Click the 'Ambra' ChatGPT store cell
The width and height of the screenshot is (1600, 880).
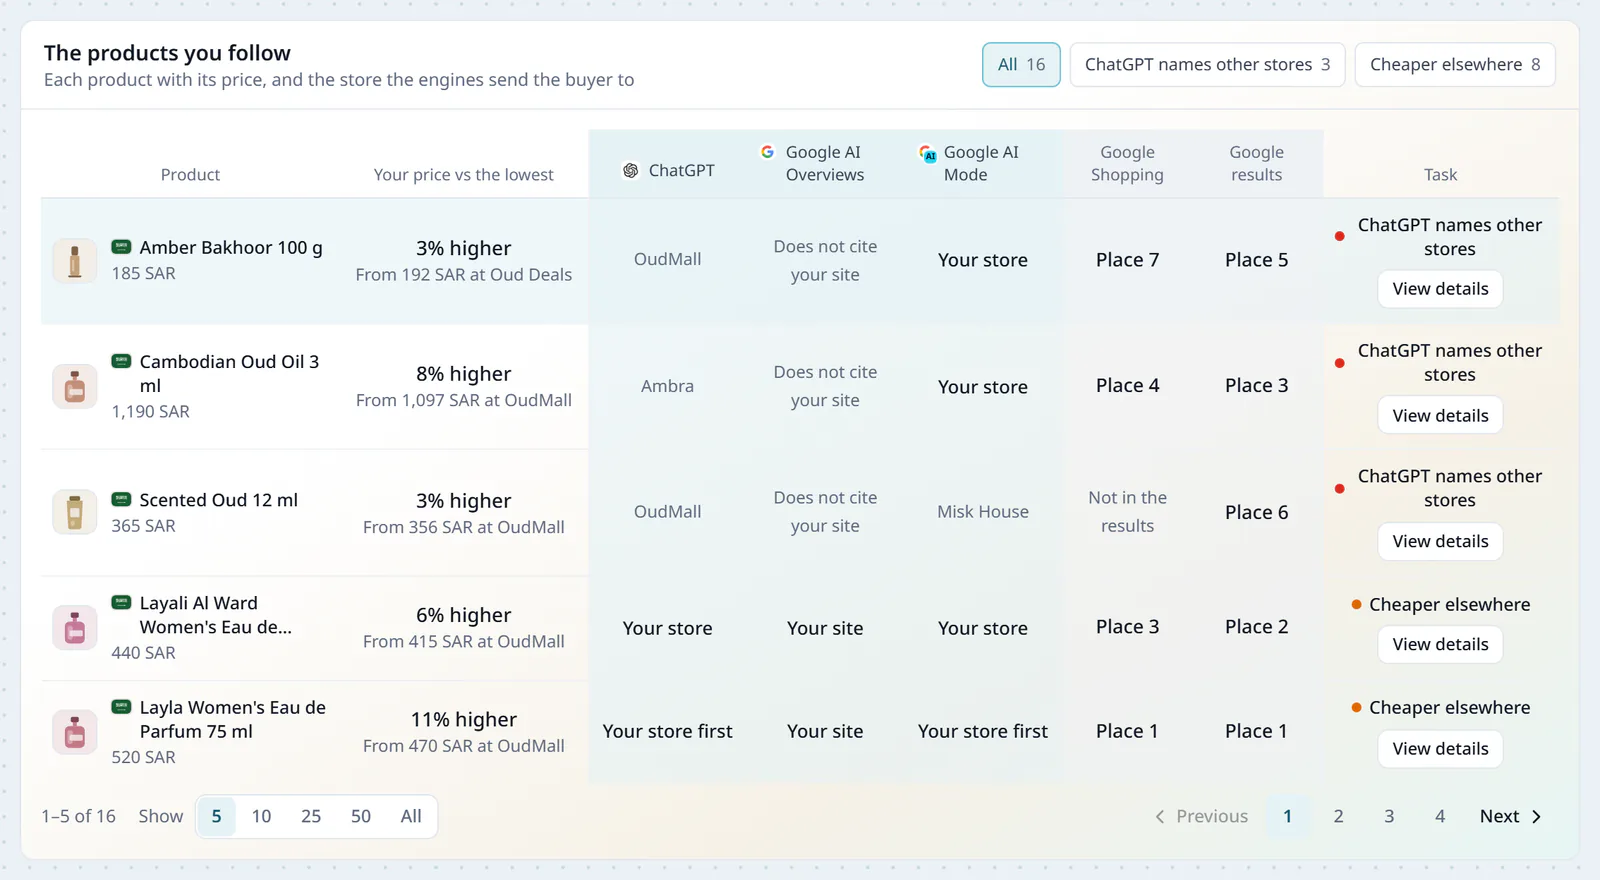tap(667, 386)
